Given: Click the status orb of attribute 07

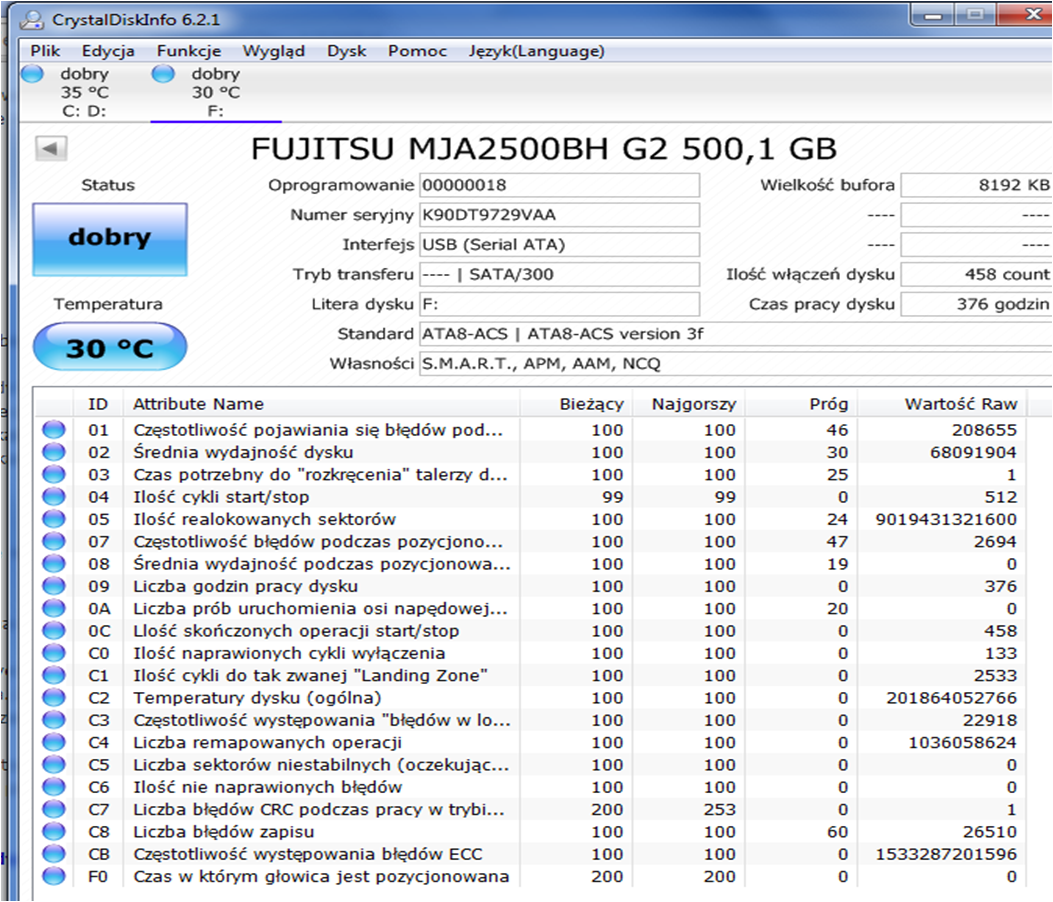Looking at the screenshot, I should point(54,541).
